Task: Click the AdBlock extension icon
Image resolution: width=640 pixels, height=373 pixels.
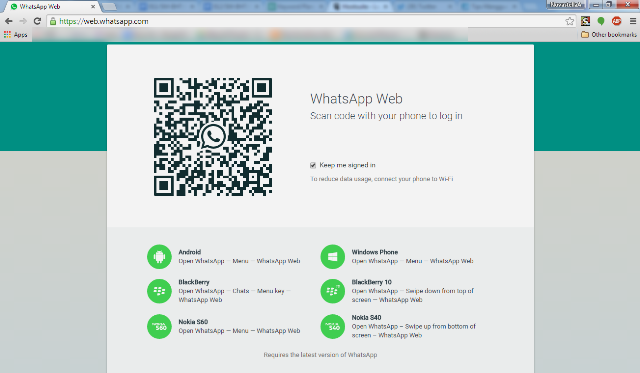Action: click(x=616, y=21)
